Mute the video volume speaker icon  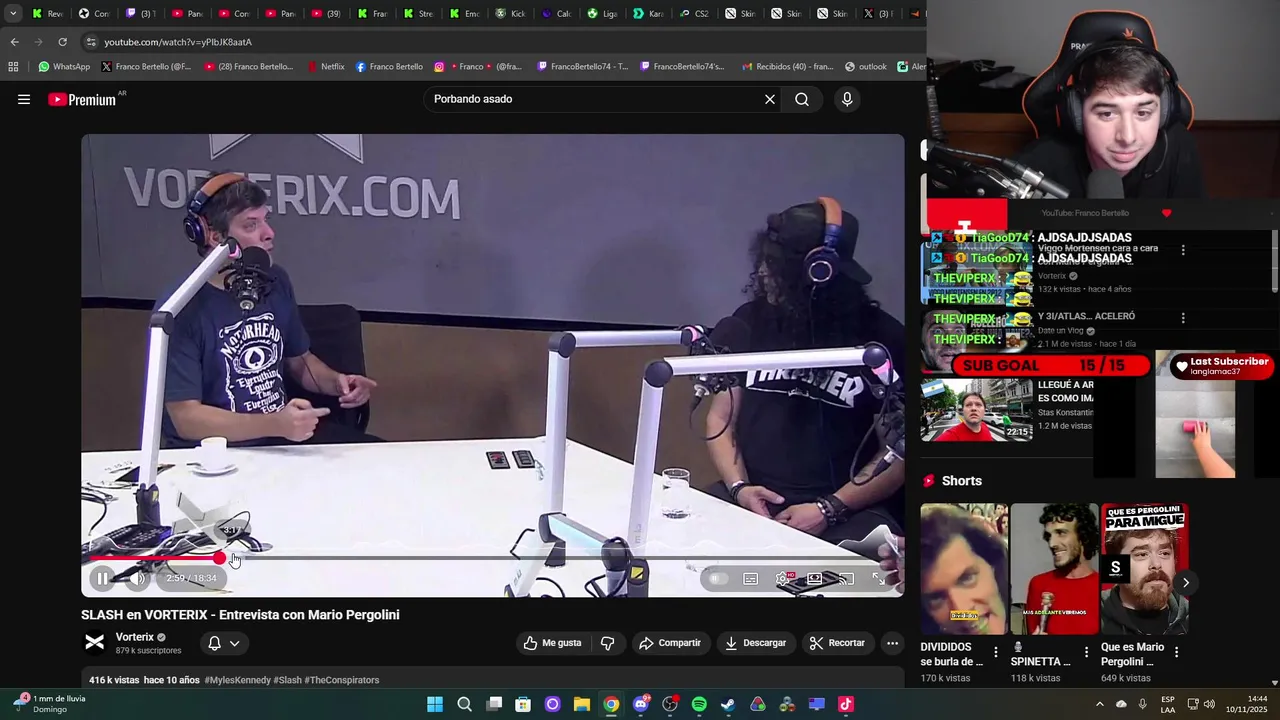pyautogui.click(x=138, y=578)
